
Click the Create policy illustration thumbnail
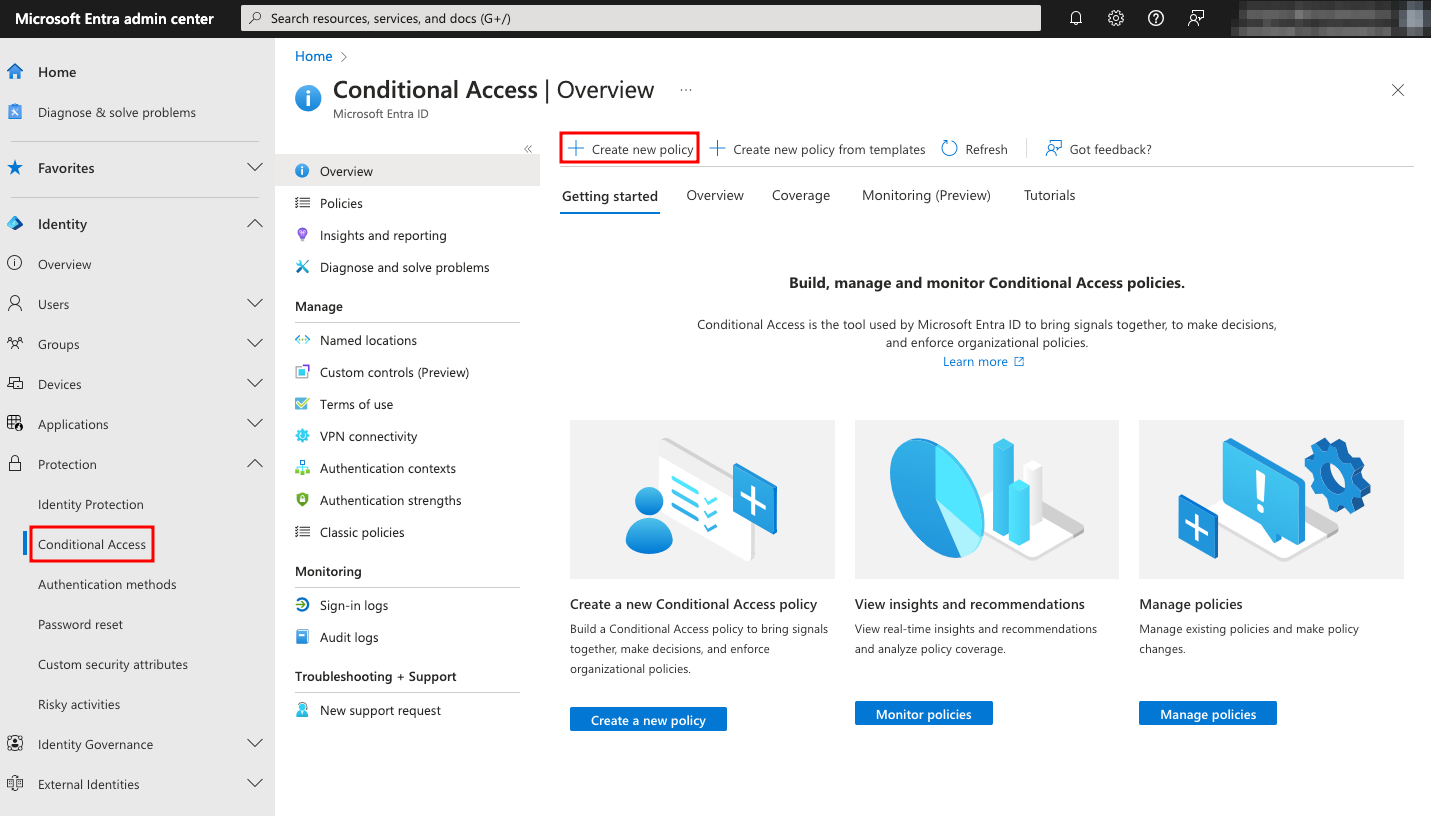[x=702, y=499]
